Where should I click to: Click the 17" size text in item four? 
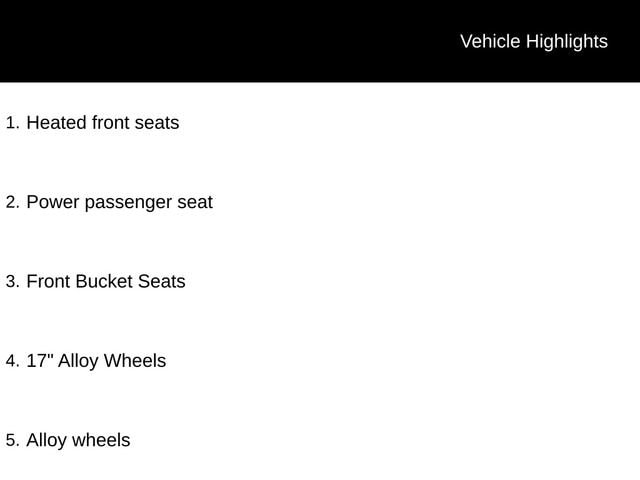(x=39, y=360)
